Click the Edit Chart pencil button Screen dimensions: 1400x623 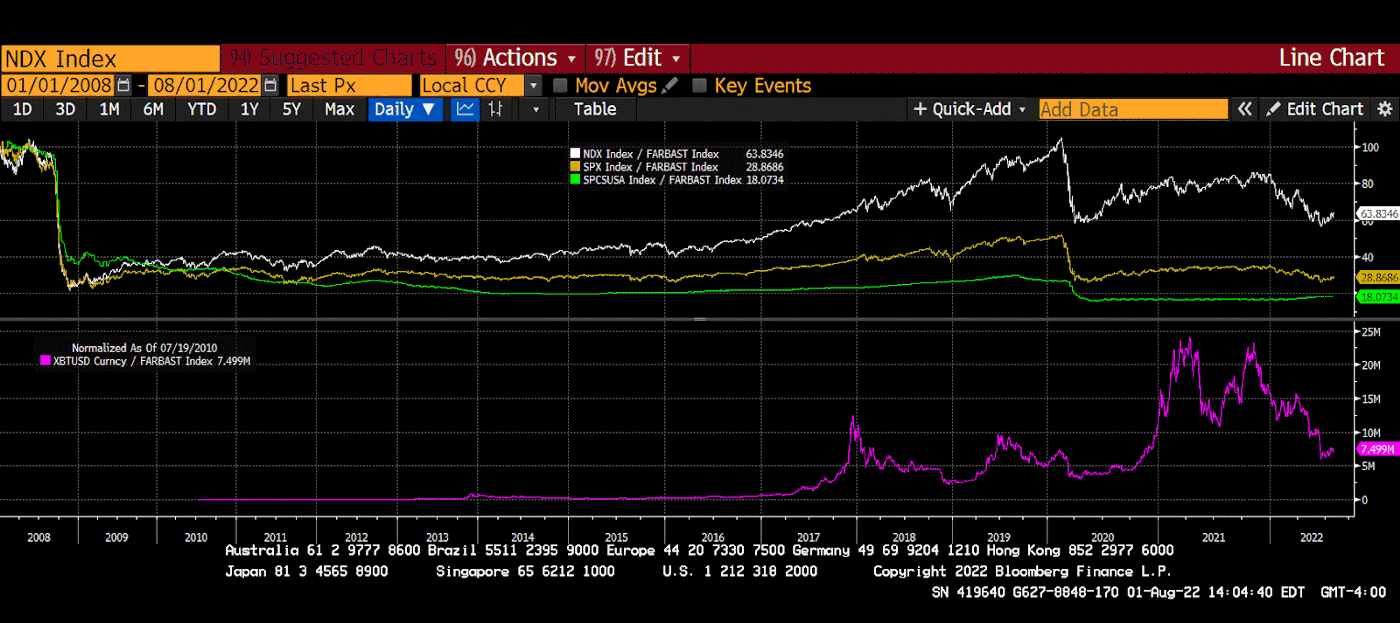tap(1315, 109)
